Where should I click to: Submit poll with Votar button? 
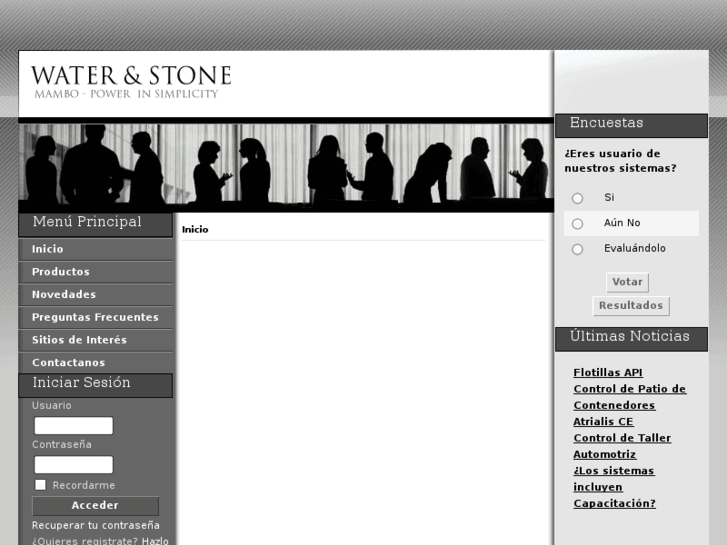[x=627, y=282]
